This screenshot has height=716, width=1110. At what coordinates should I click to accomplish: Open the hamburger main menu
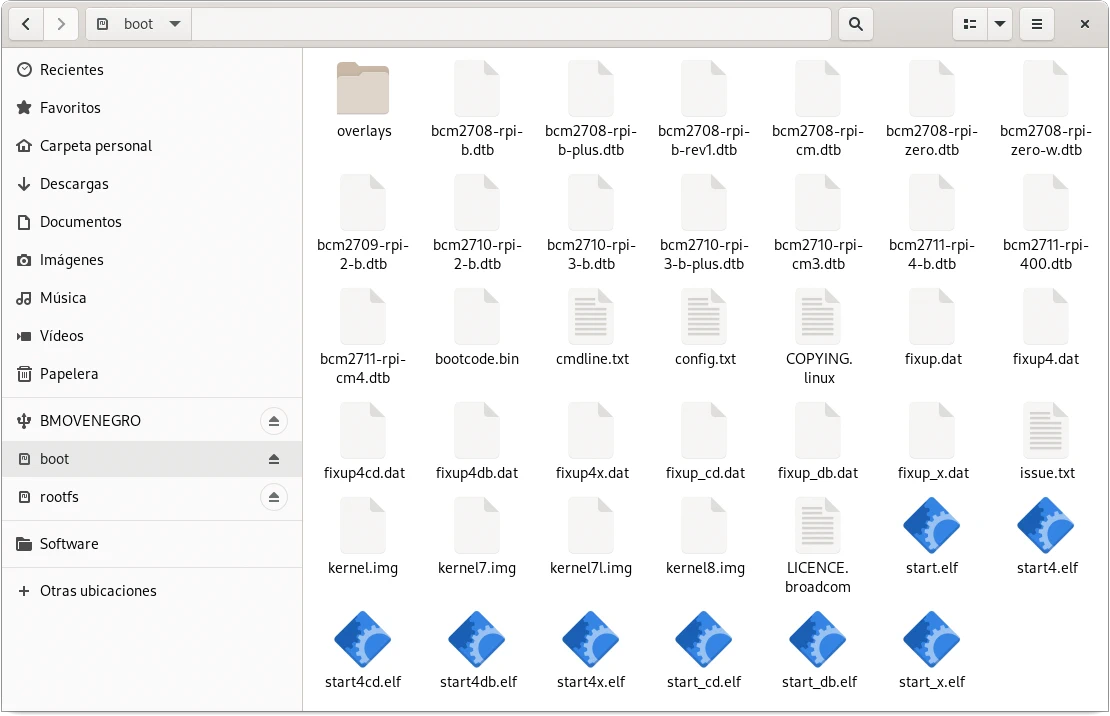click(1037, 24)
